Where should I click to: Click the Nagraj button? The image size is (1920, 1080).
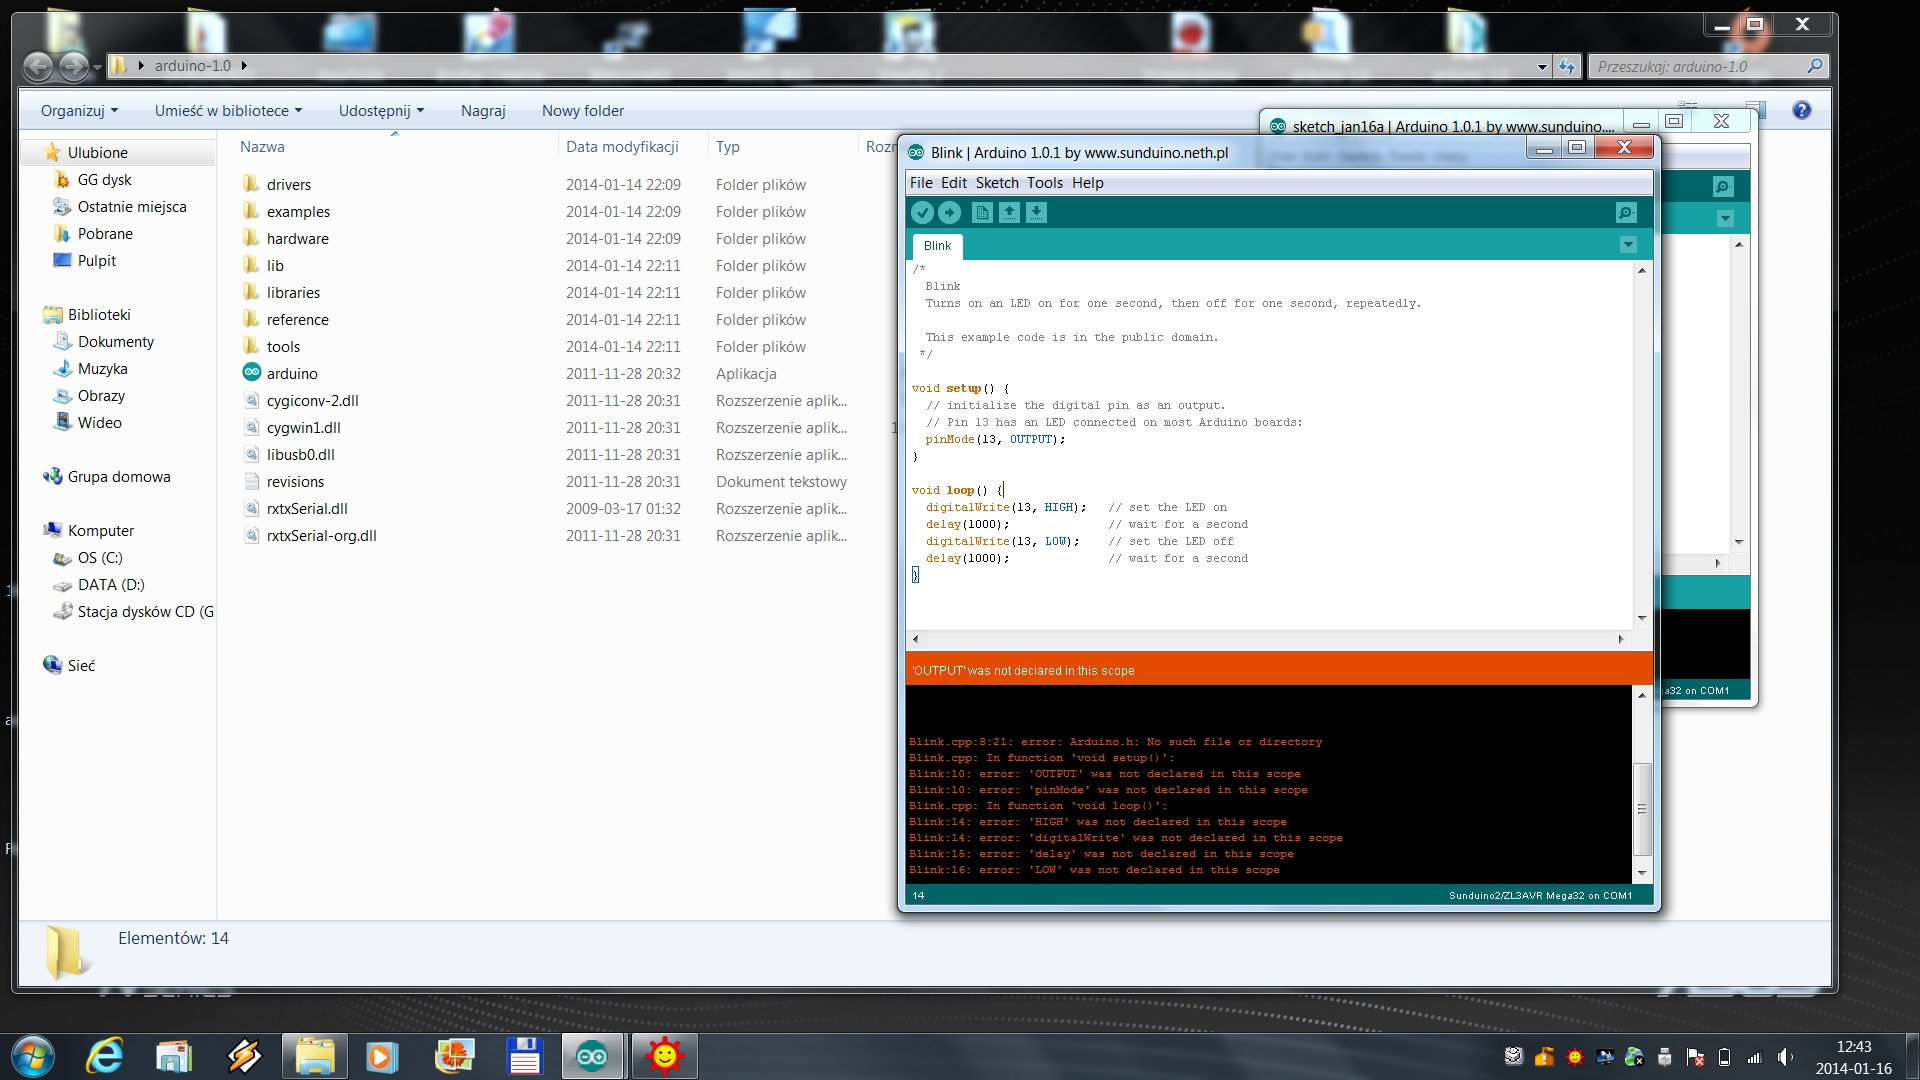tap(483, 110)
